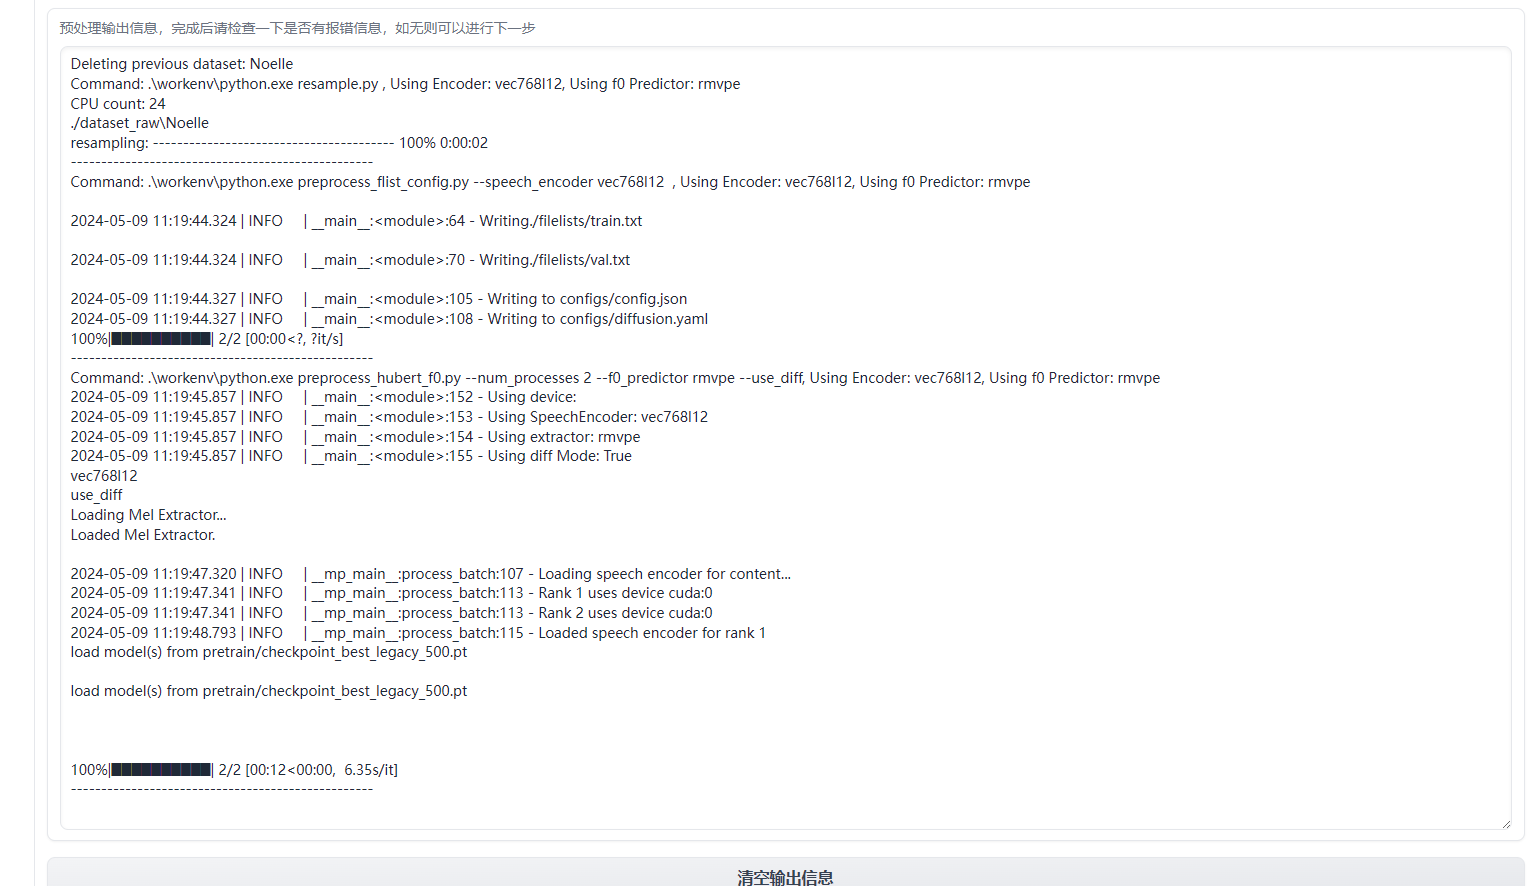Click the textarea resize handle corner
Viewport: 1533px width, 886px height.
tap(1505, 823)
